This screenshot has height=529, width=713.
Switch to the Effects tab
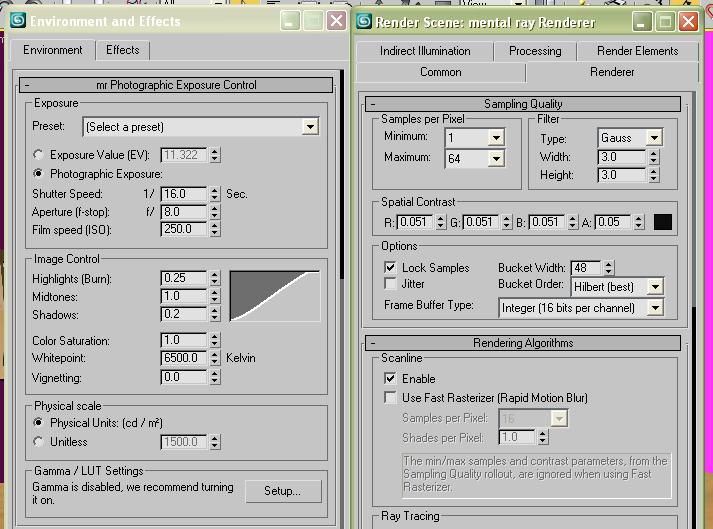(x=122, y=50)
